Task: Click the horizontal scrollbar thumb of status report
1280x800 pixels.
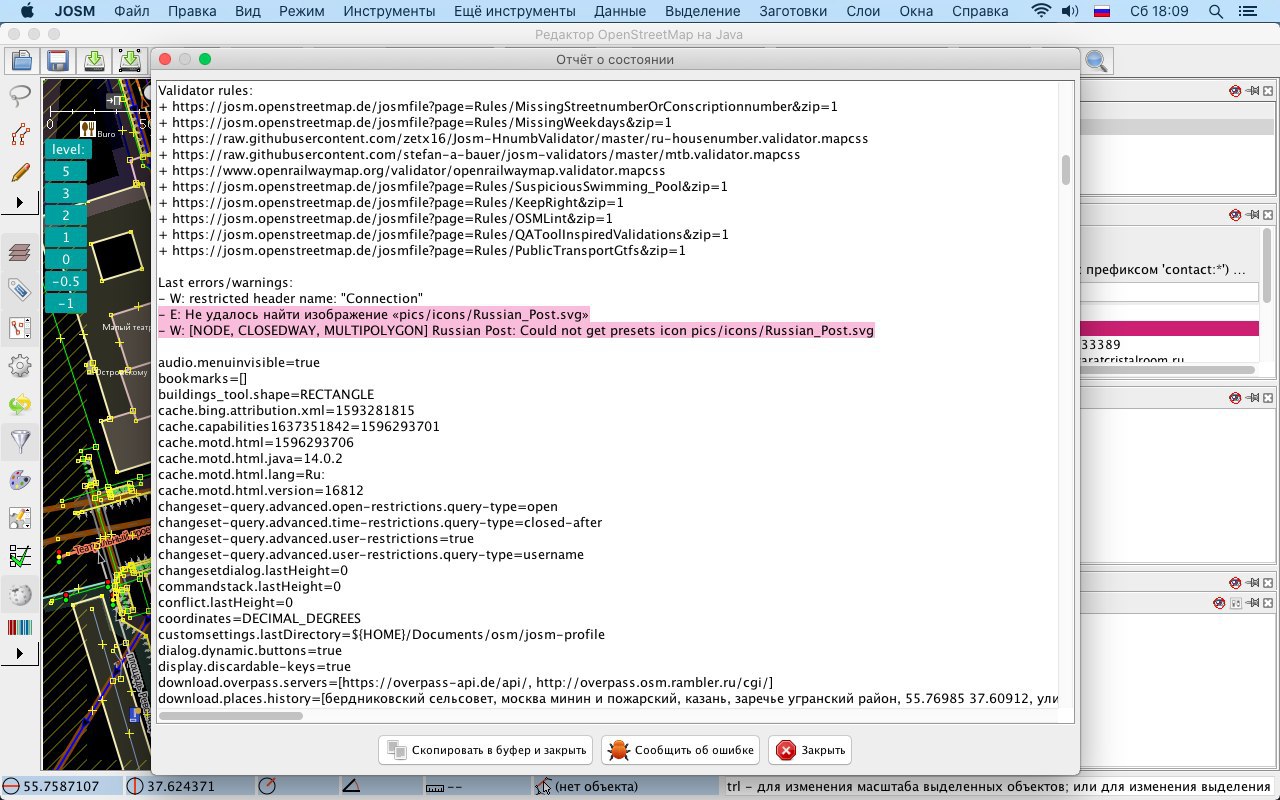Action: 231,715
